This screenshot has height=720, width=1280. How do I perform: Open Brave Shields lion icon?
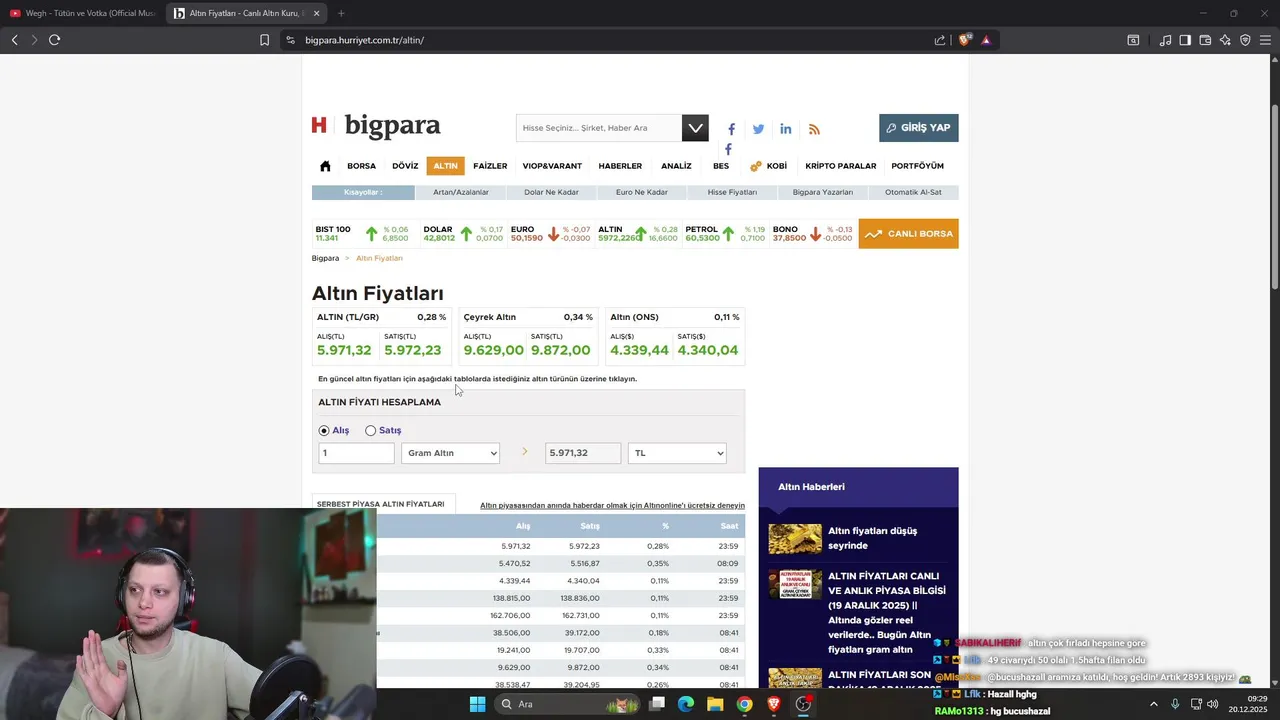[965, 40]
